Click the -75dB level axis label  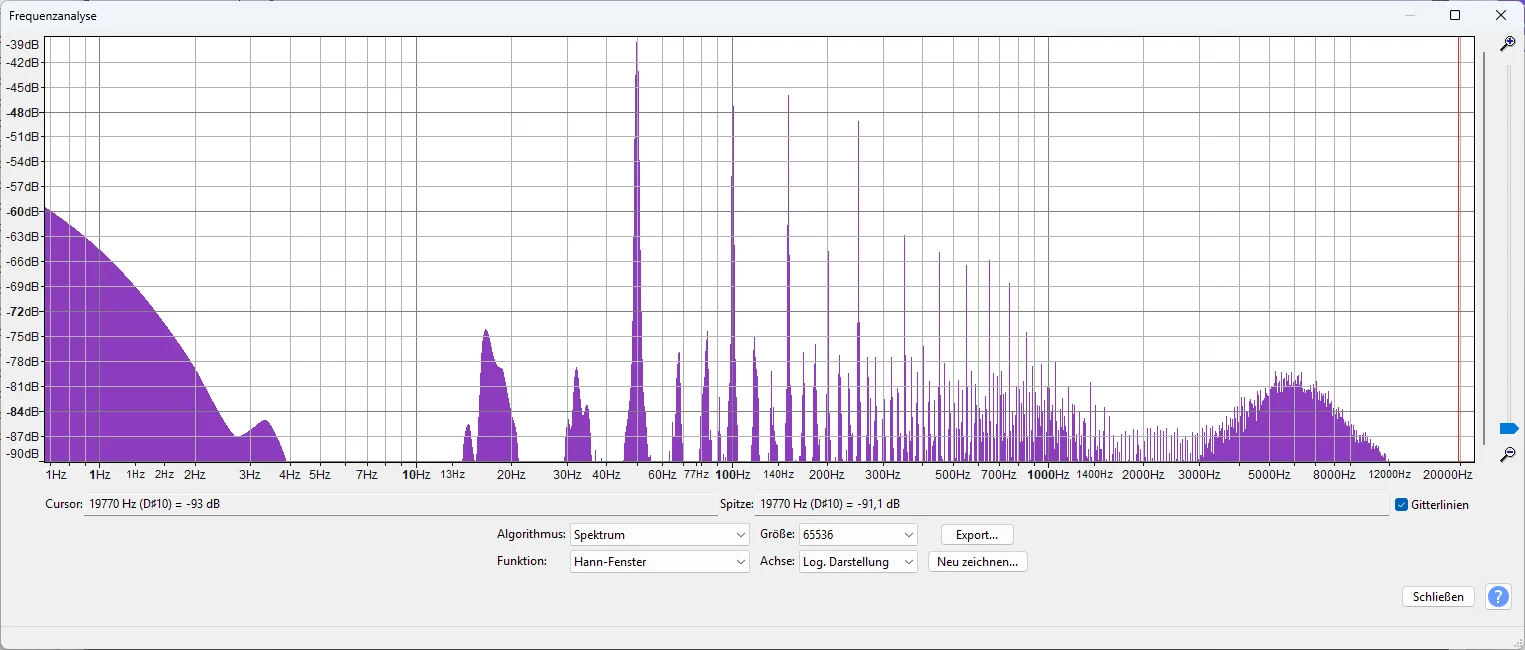pos(23,337)
